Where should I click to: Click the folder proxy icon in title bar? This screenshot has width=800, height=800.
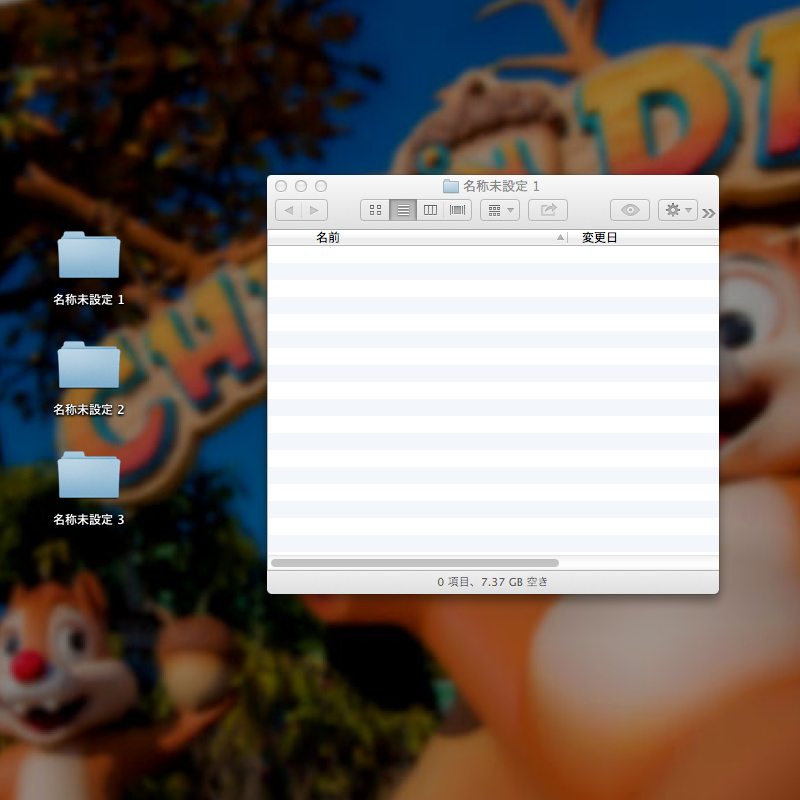pos(451,186)
